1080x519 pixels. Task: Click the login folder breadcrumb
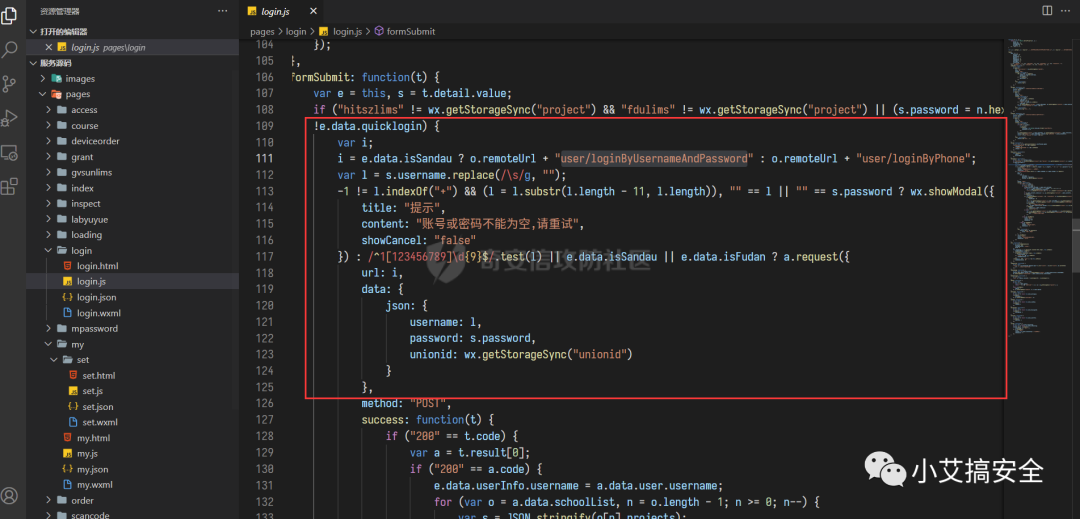296,32
